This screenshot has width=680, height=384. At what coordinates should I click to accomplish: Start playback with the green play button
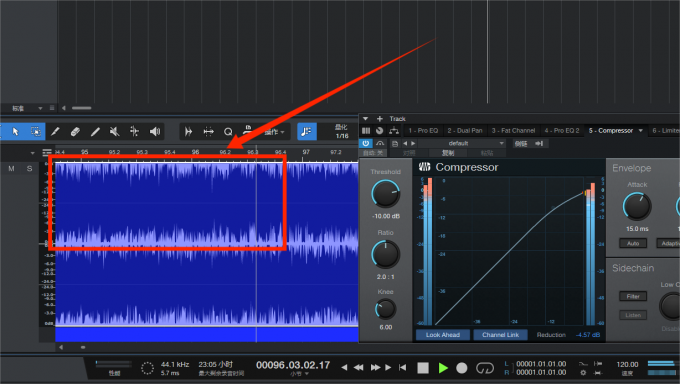coord(443,368)
